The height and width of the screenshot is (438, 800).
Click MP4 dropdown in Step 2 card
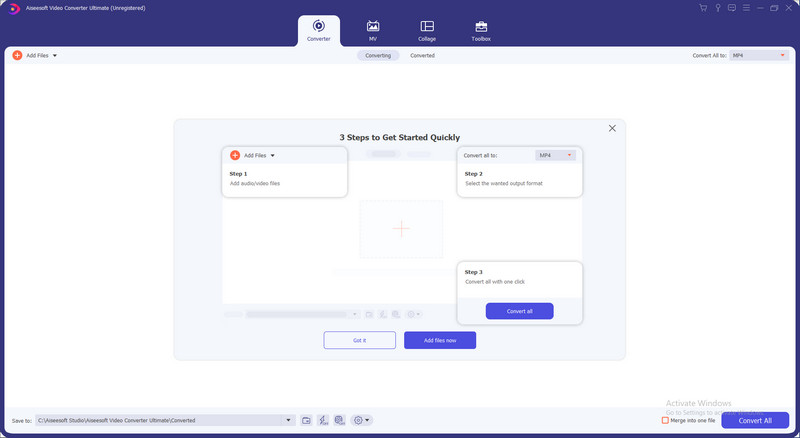coord(556,155)
